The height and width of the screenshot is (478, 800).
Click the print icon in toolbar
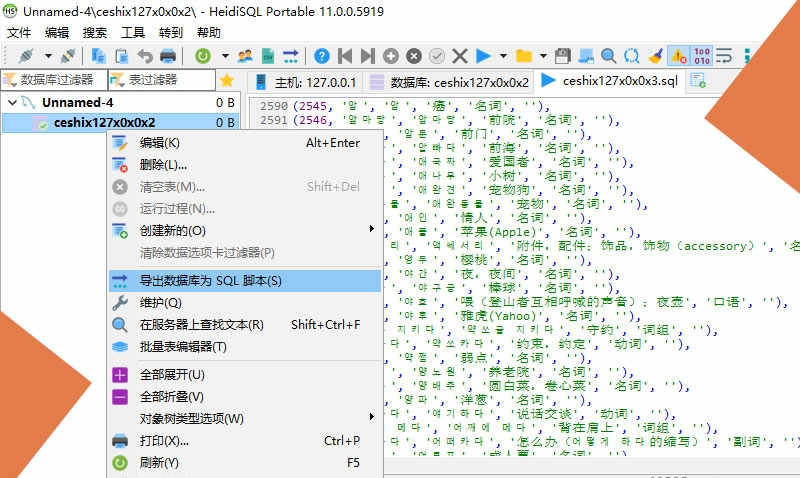tap(168, 56)
